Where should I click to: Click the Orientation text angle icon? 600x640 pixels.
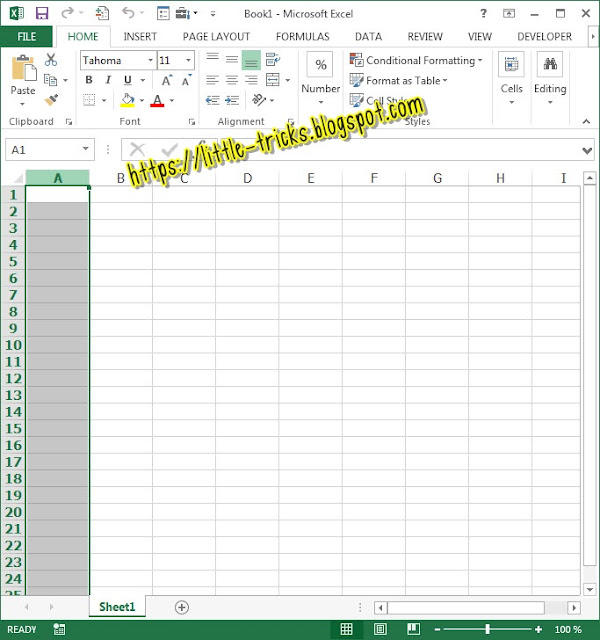point(259,100)
